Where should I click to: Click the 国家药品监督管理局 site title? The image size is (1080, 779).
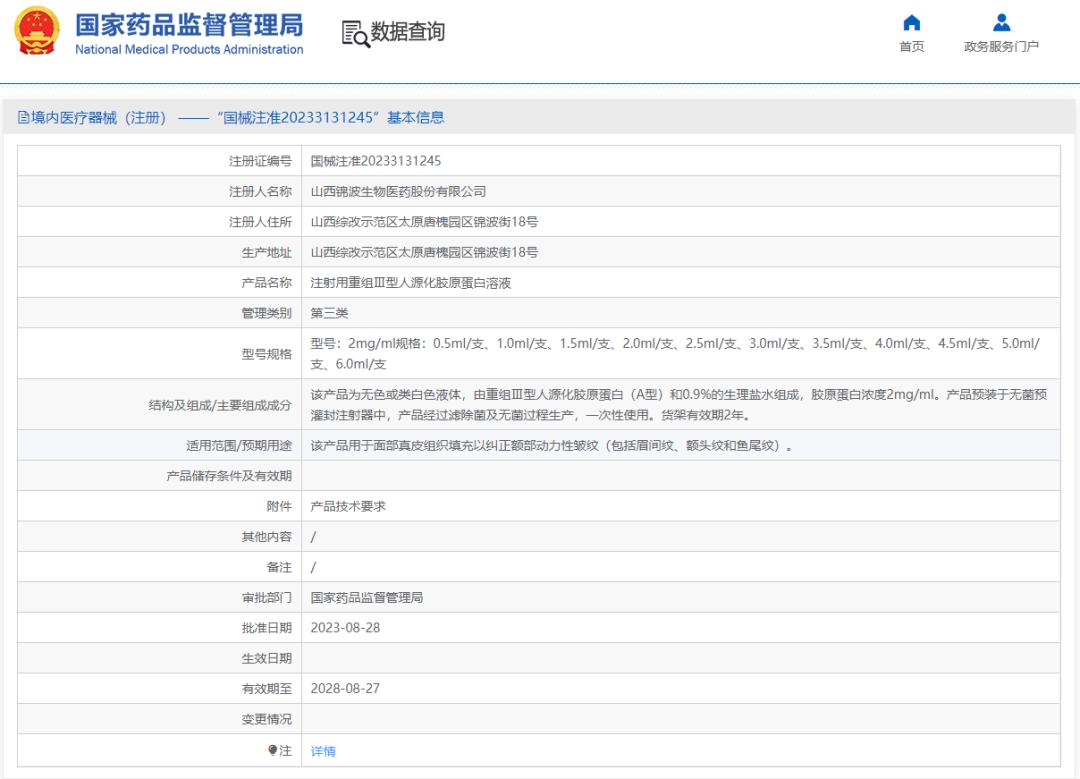[189, 24]
